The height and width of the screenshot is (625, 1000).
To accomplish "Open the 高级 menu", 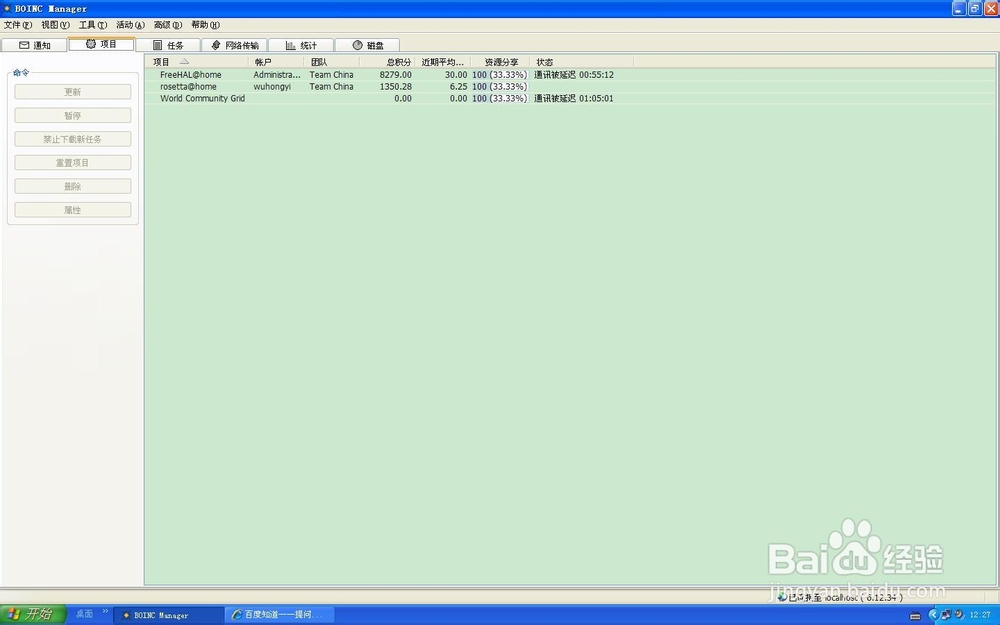I will 168,25.
